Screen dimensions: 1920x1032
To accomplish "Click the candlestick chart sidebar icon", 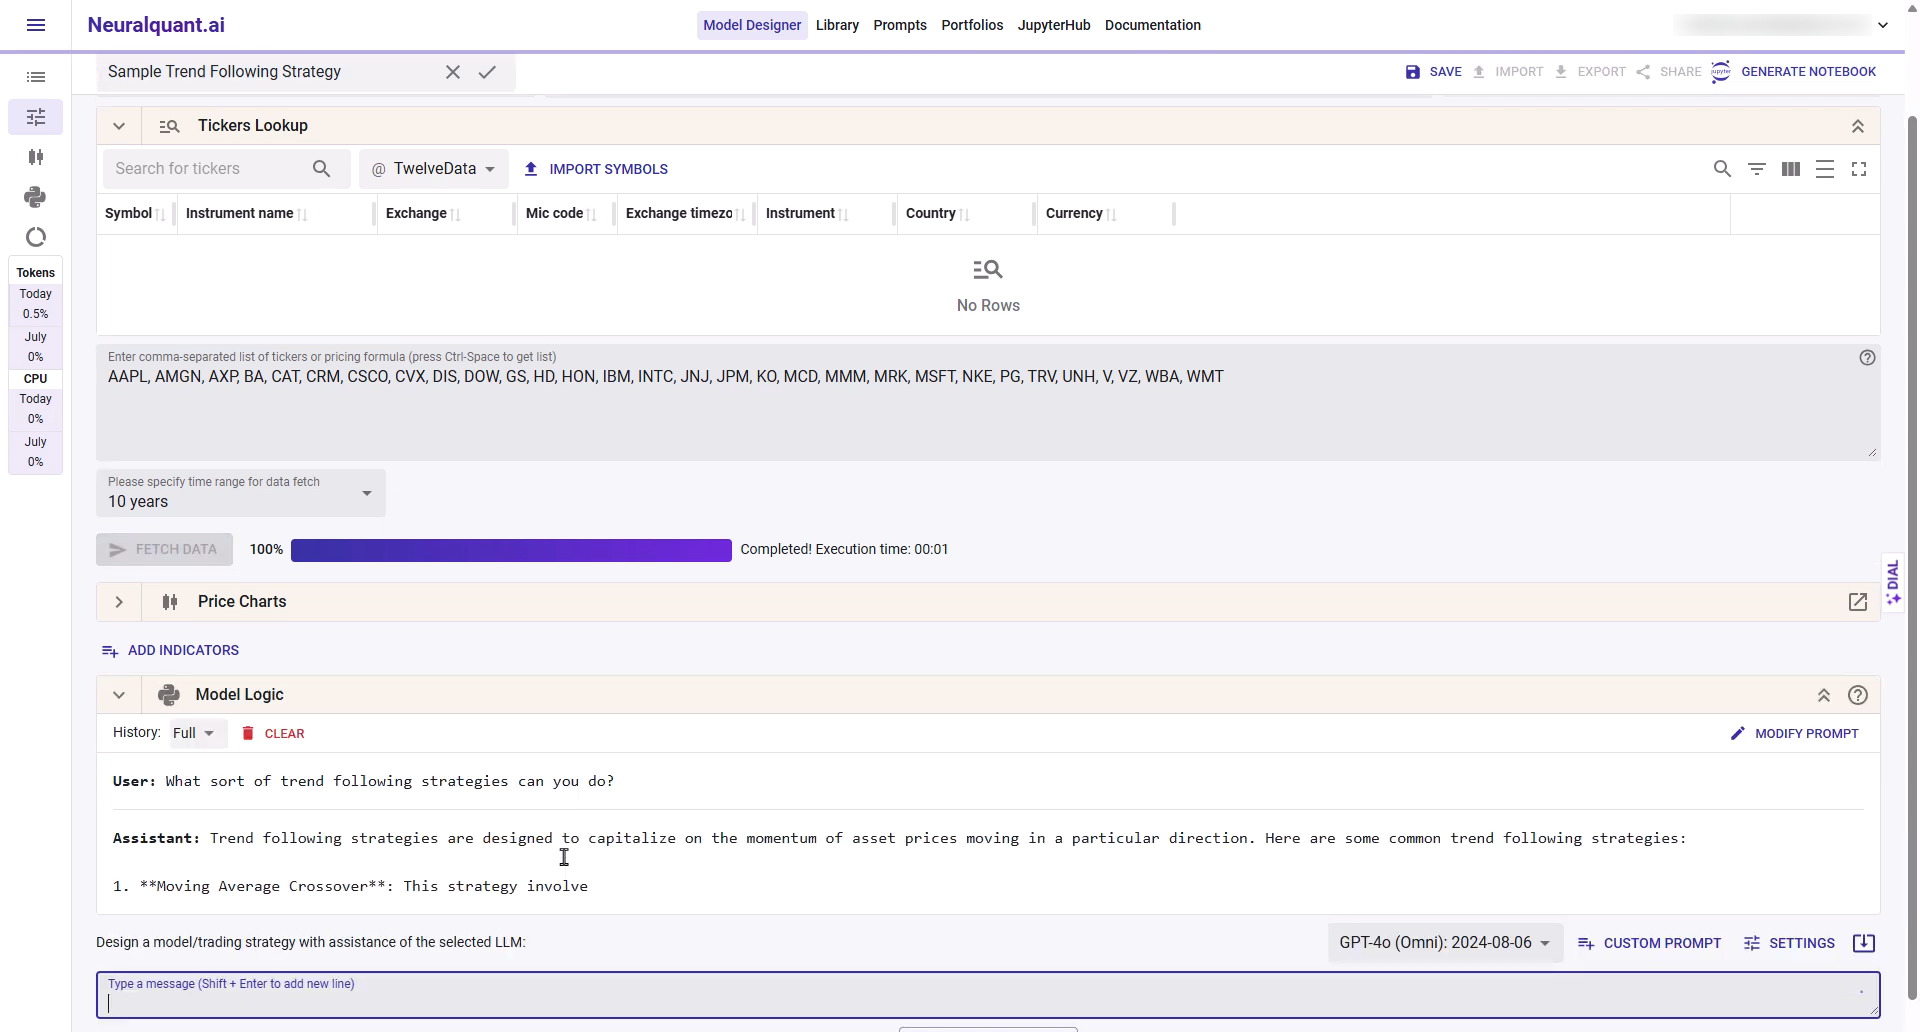I will click(x=35, y=157).
